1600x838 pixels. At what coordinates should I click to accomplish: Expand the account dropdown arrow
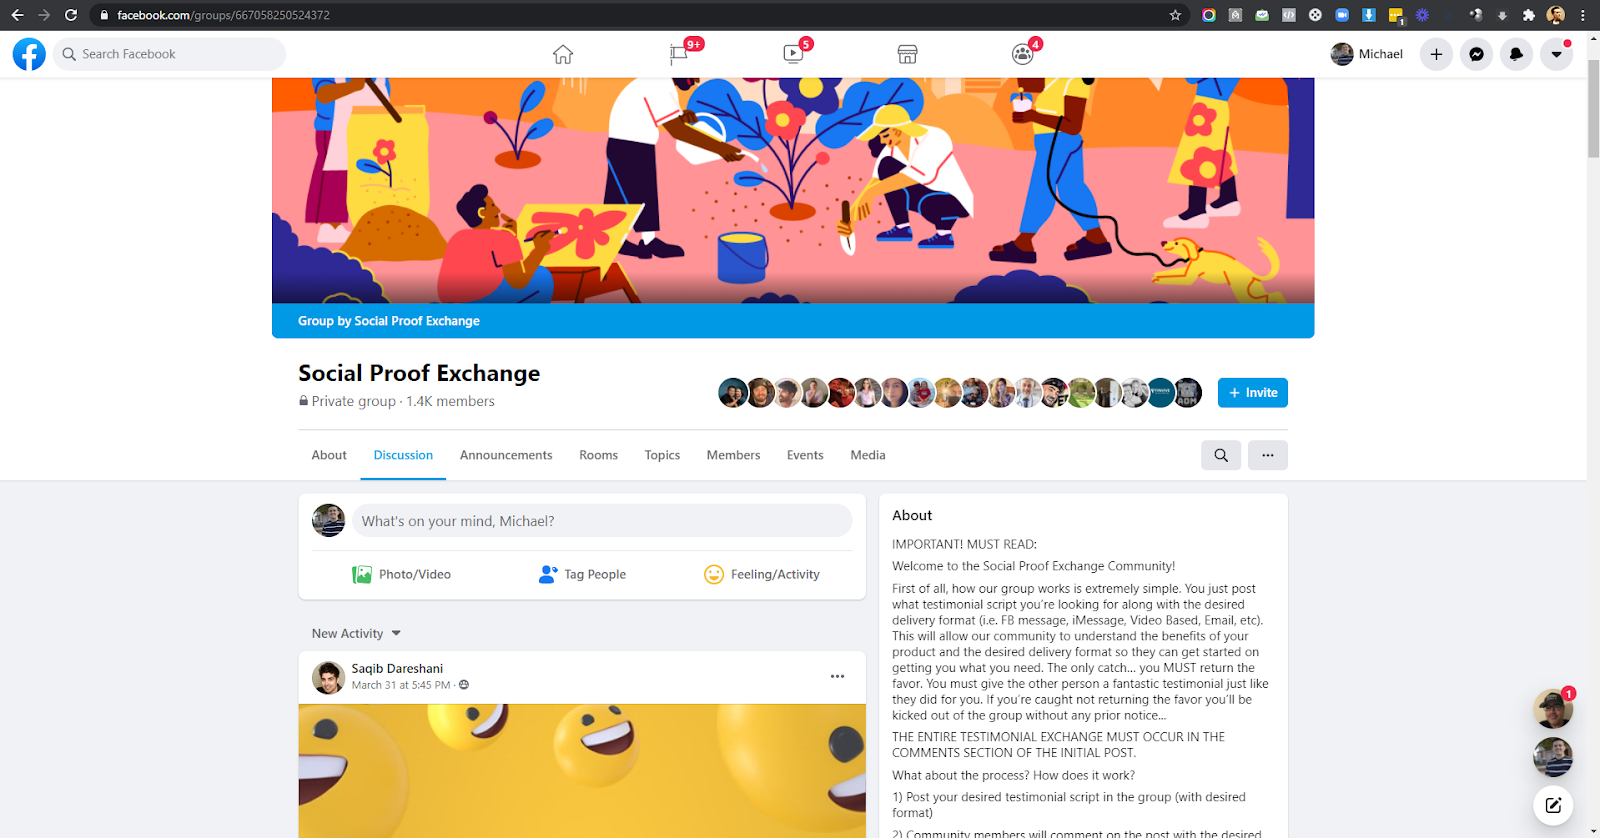click(1556, 54)
